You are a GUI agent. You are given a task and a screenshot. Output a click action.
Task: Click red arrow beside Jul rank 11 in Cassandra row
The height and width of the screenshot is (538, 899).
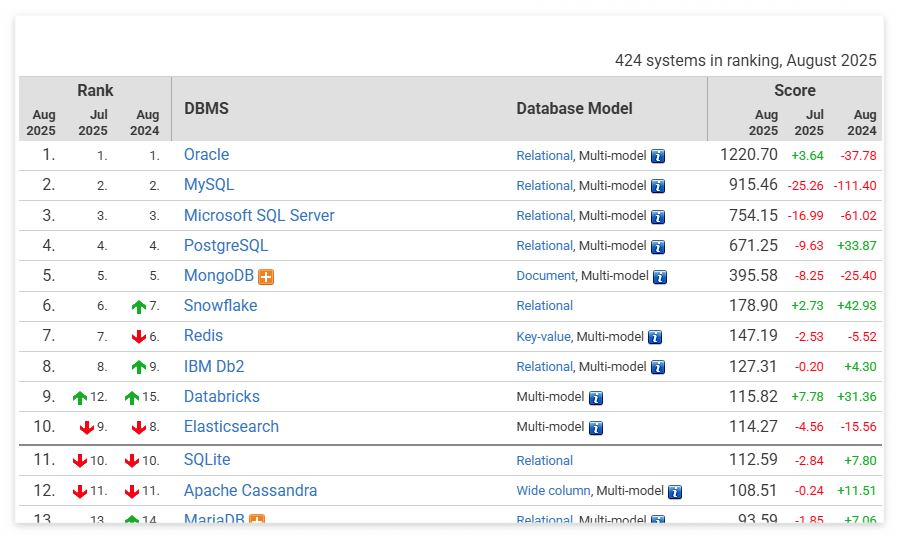pos(80,492)
